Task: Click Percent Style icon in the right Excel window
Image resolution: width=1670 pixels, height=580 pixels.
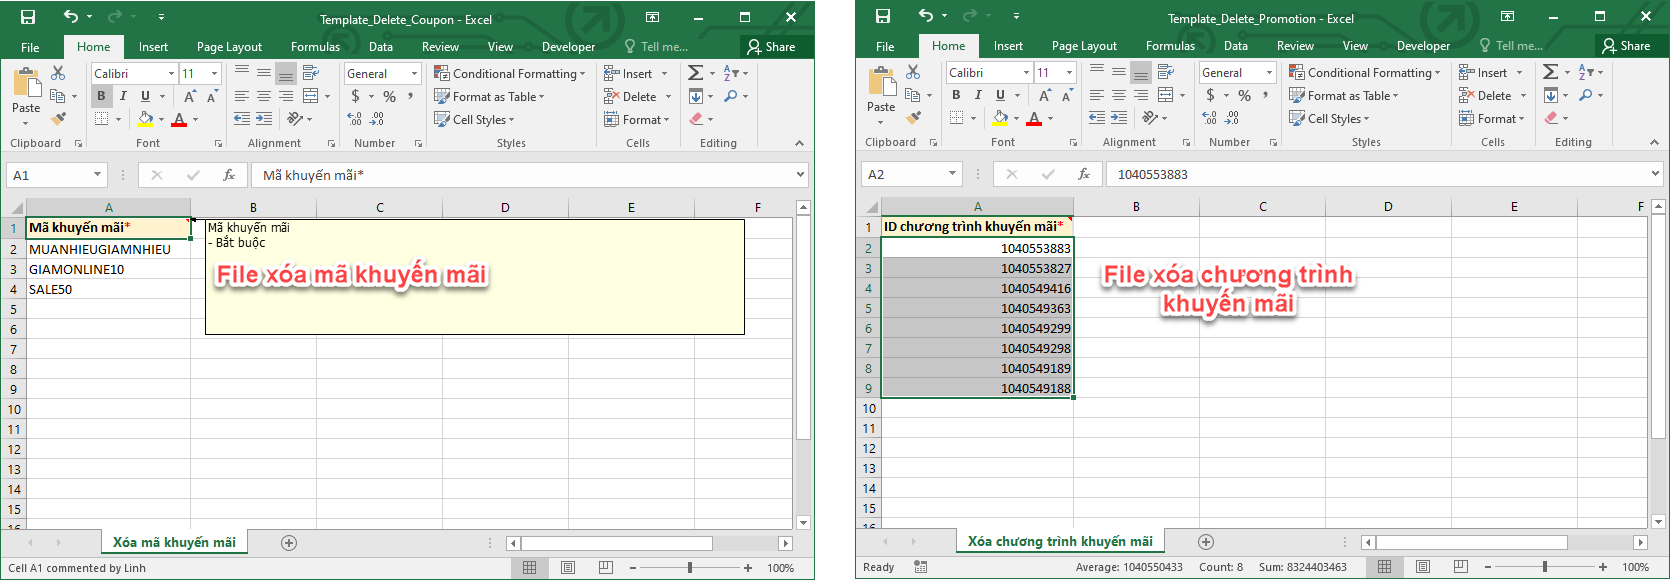Action: coord(1244,96)
